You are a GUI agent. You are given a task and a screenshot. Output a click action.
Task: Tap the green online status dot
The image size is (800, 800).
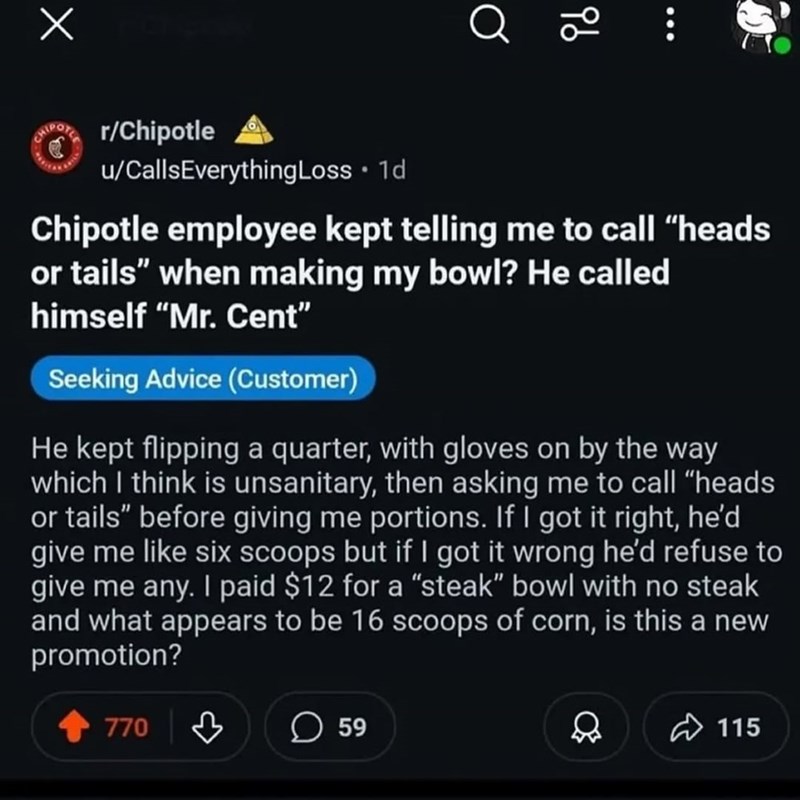pyautogui.click(x=781, y=46)
